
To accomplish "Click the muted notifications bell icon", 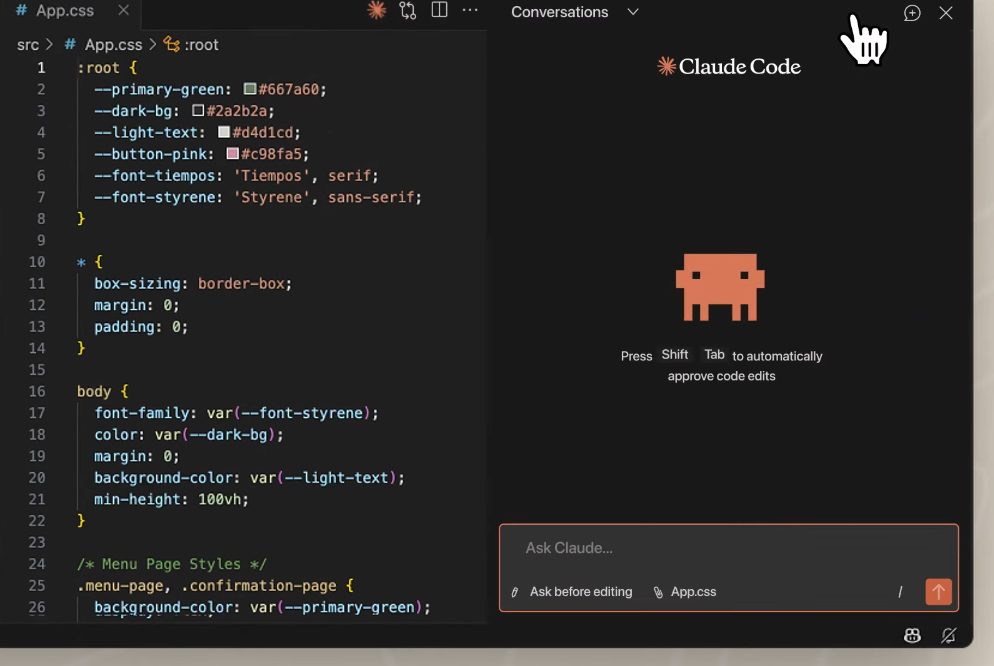I will 948,636.
